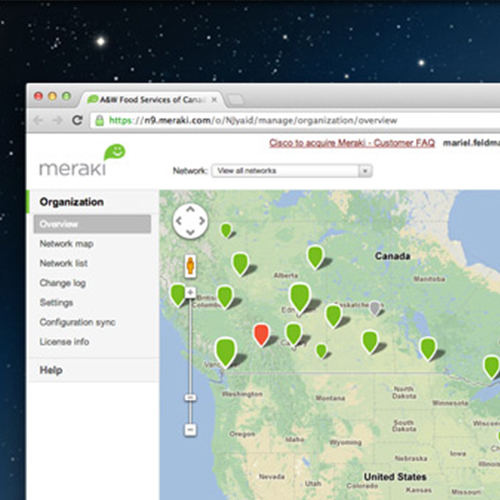The width and height of the screenshot is (500, 500).
Task: Zoom out with the map minus button
Action: pyautogui.click(x=190, y=429)
